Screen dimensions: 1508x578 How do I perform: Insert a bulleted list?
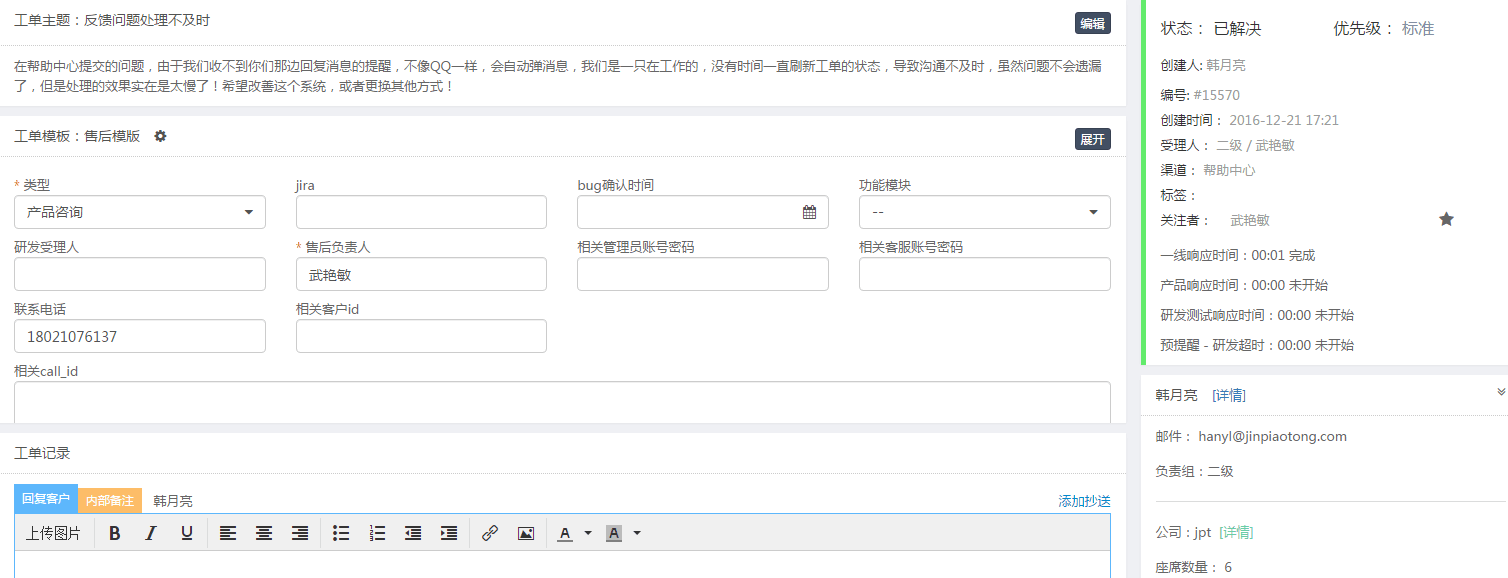pyautogui.click(x=341, y=533)
